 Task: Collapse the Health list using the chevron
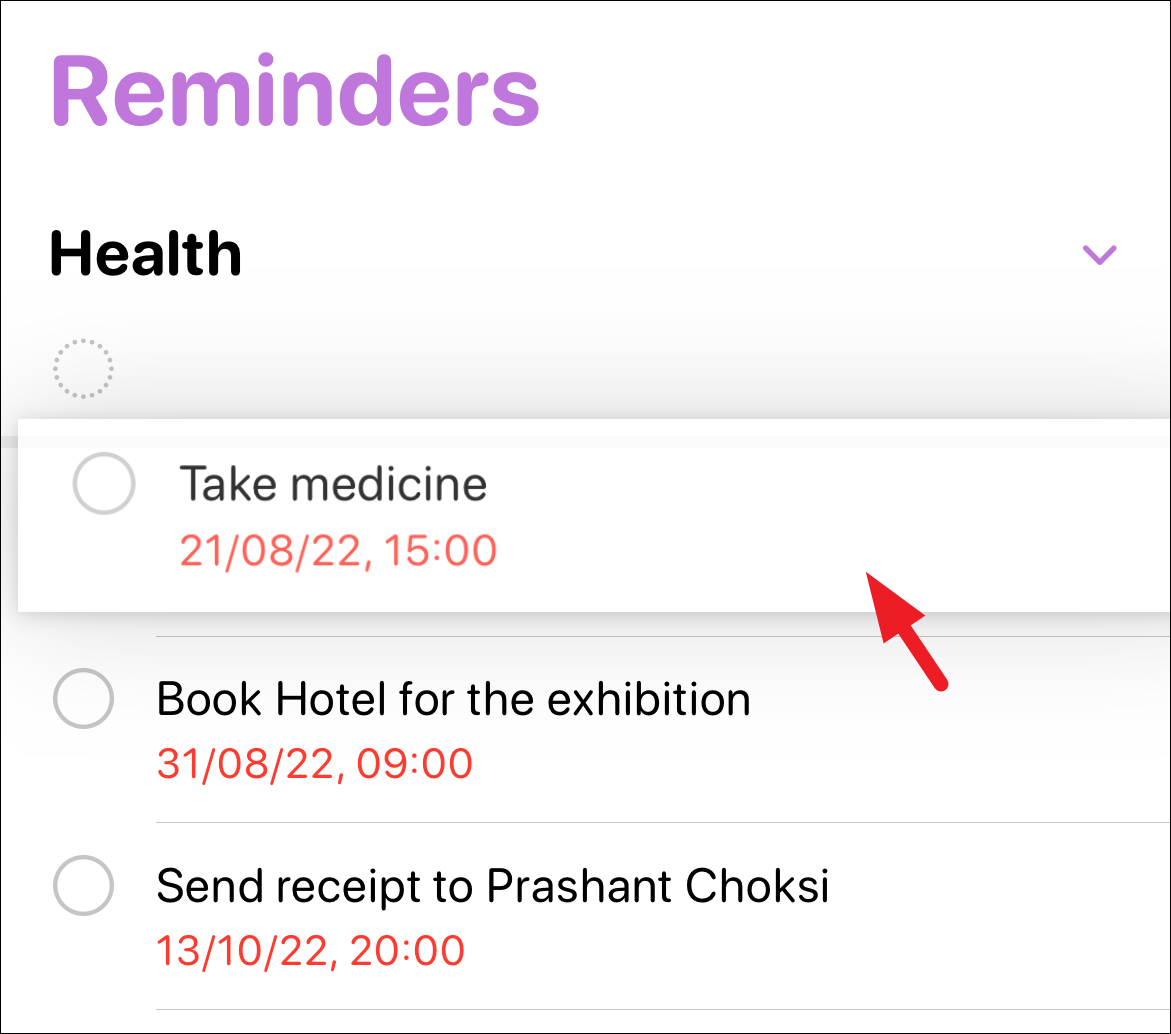tap(1099, 255)
